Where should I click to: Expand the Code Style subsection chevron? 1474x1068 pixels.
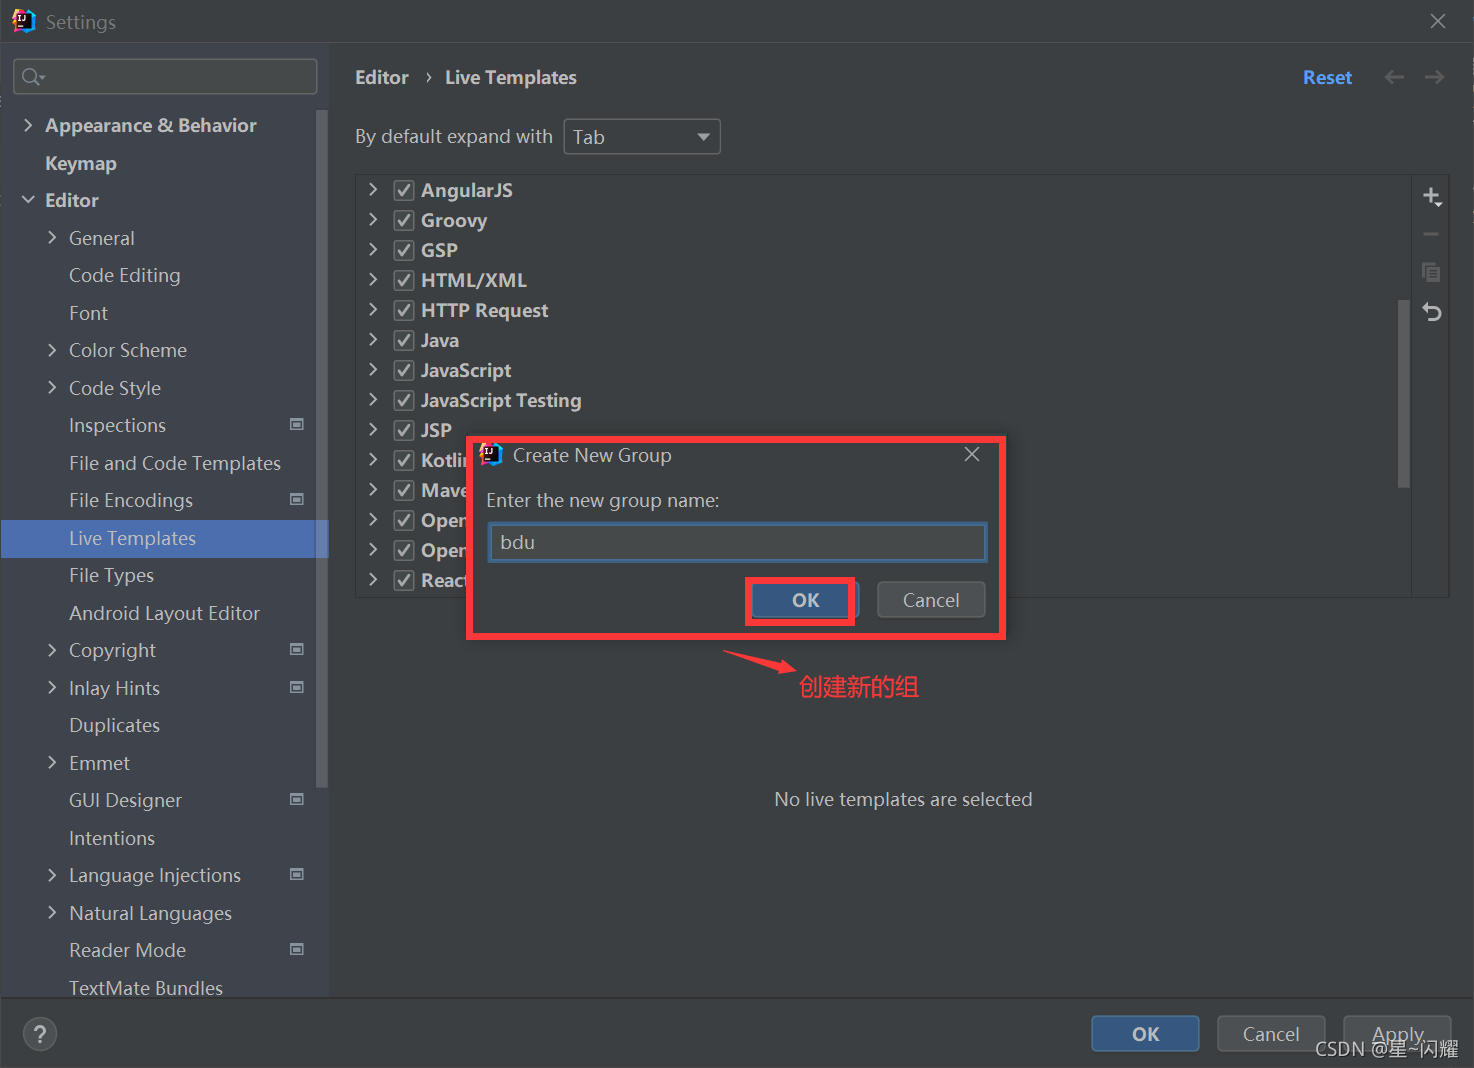point(52,387)
